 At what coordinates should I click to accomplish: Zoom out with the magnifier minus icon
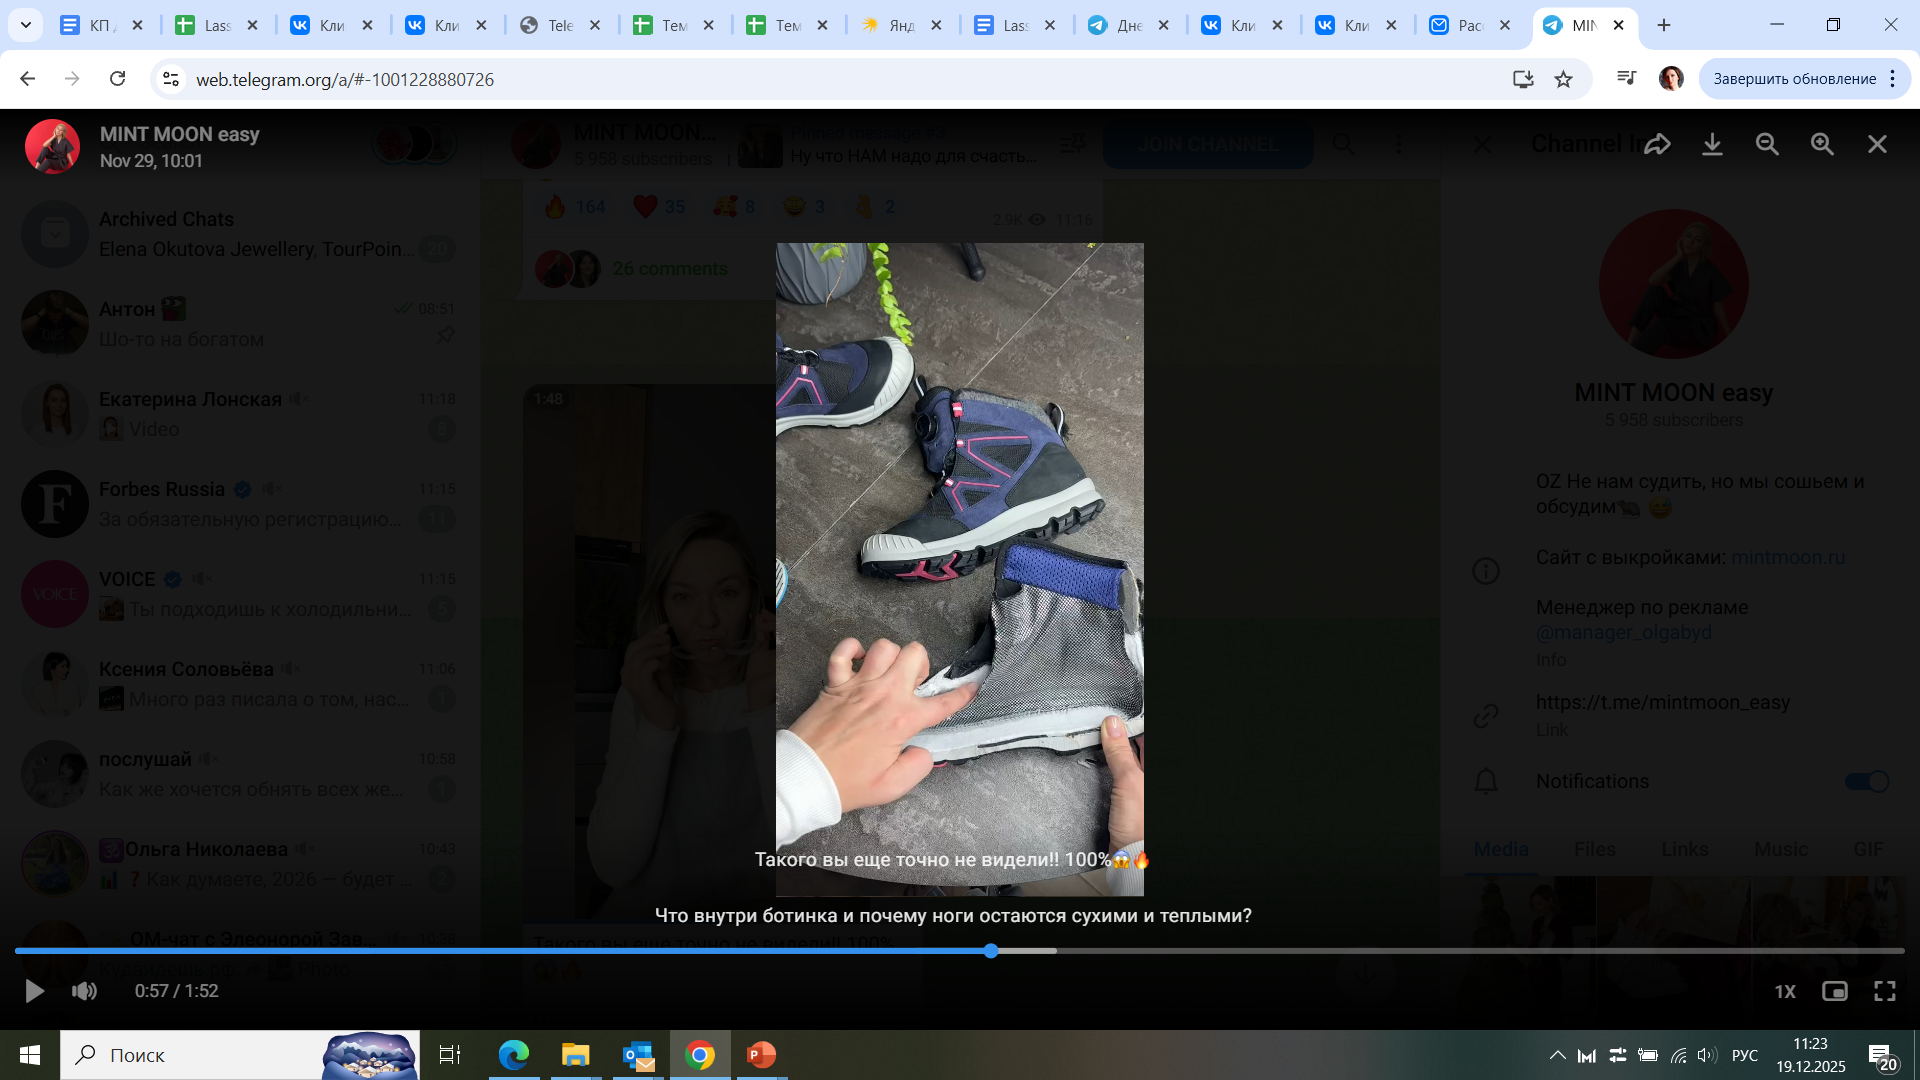click(x=1767, y=144)
